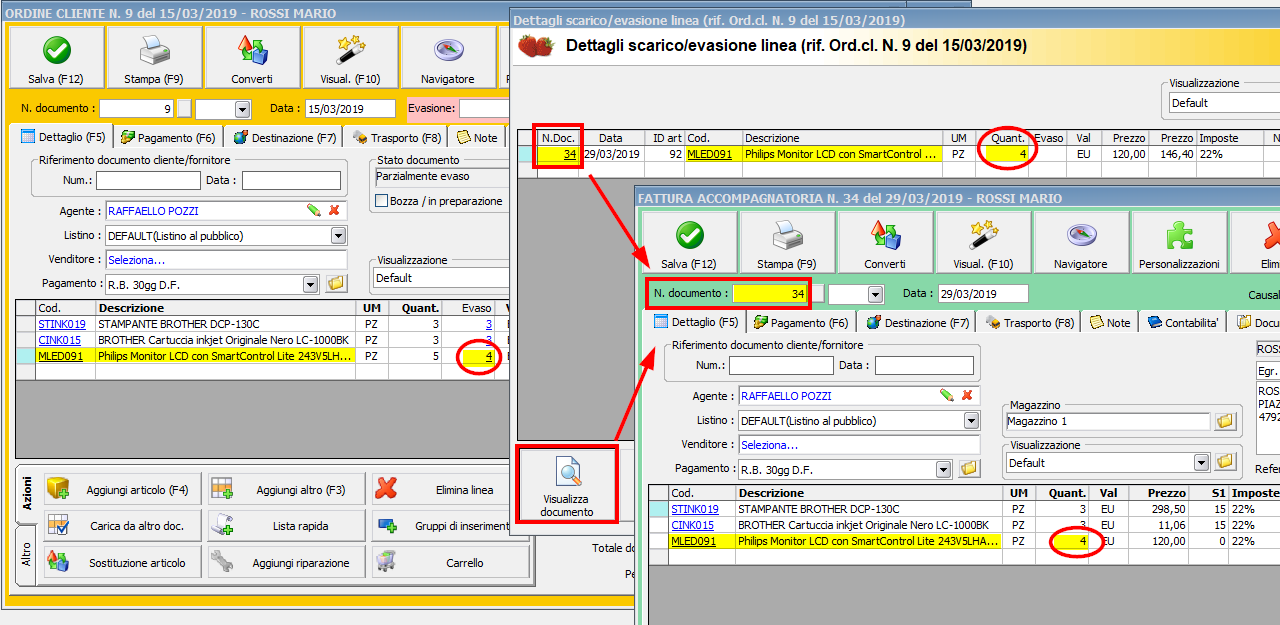Image resolution: width=1280 pixels, height=625 pixels.
Task: Click Converti in Ordine Cliente window
Action: click(x=252, y=57)
